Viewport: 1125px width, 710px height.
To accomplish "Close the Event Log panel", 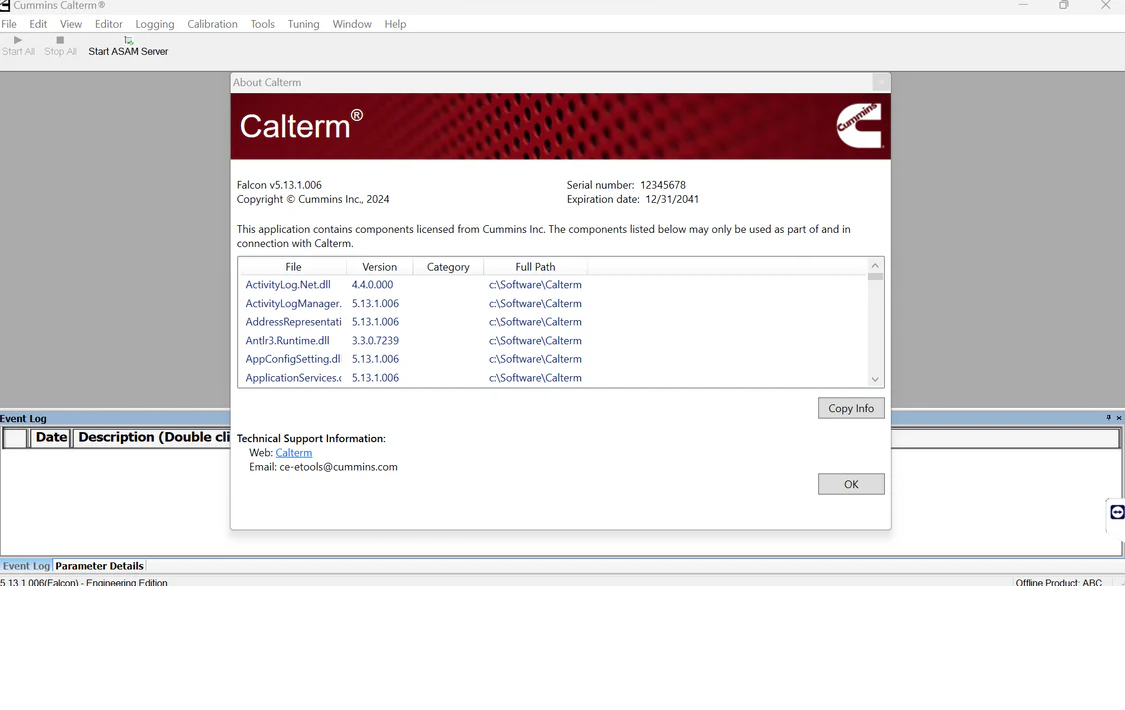I will [x=1119, y=418].
